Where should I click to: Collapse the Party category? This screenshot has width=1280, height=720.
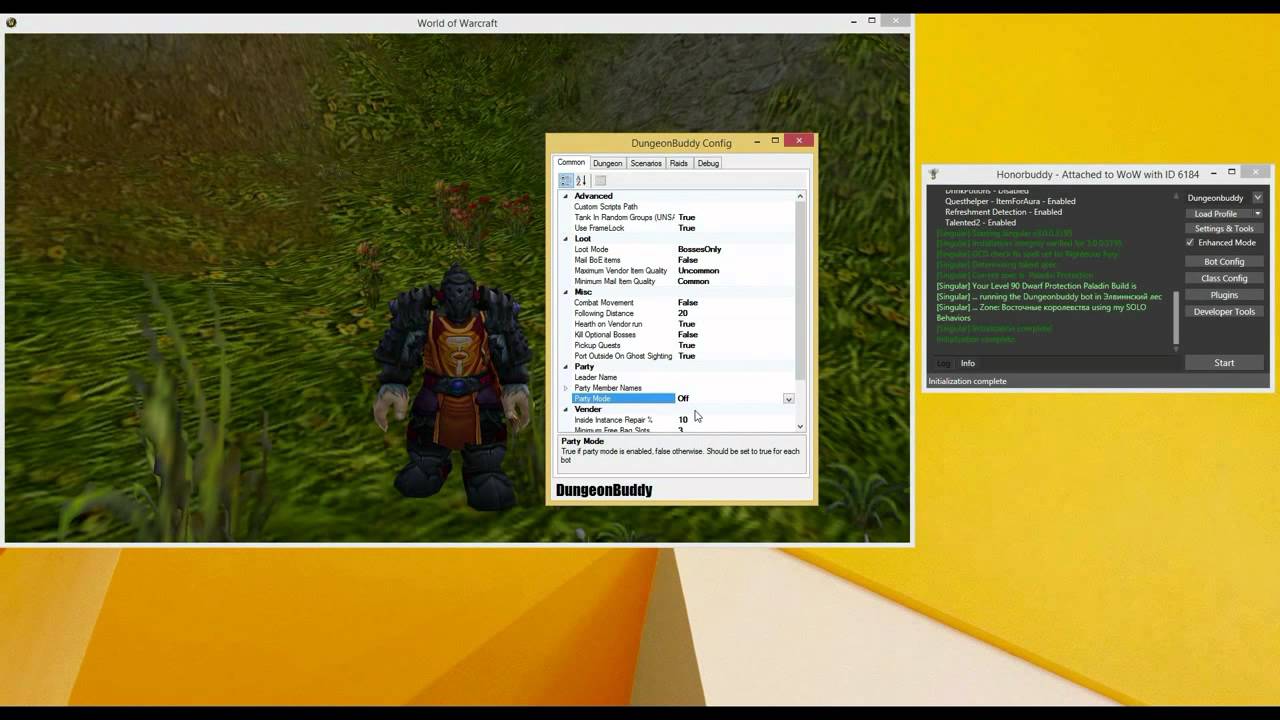[x=565, y=367]
